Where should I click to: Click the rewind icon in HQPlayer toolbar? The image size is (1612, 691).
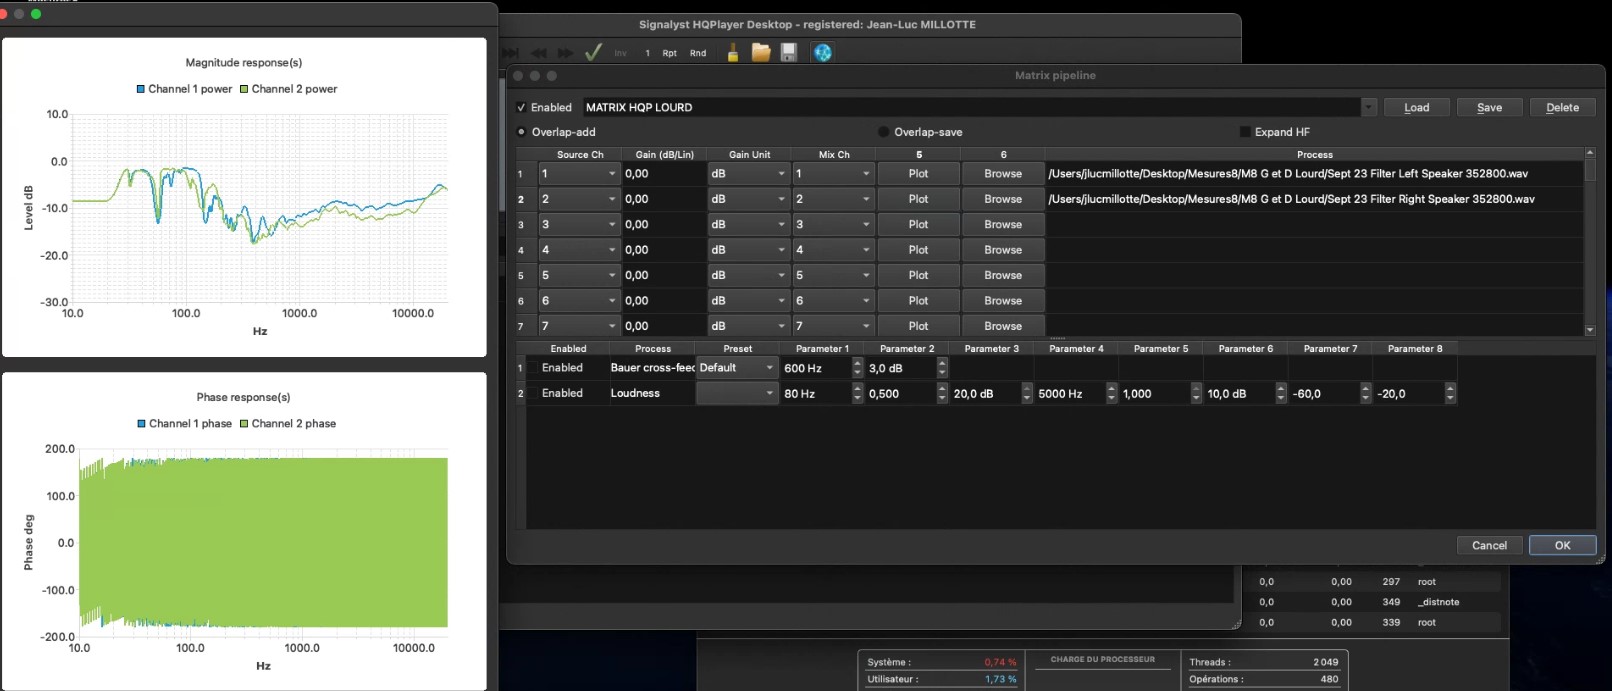pyautogui.click(x=539, y=53)
